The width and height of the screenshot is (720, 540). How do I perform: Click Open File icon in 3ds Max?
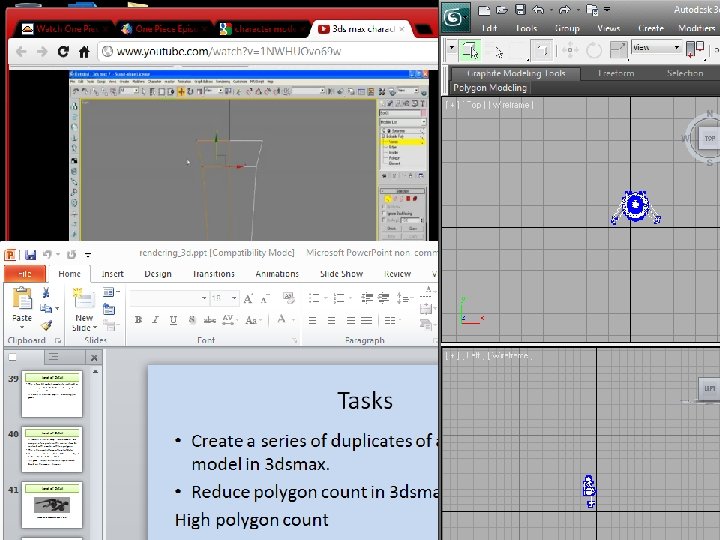(x=502, y=10)
